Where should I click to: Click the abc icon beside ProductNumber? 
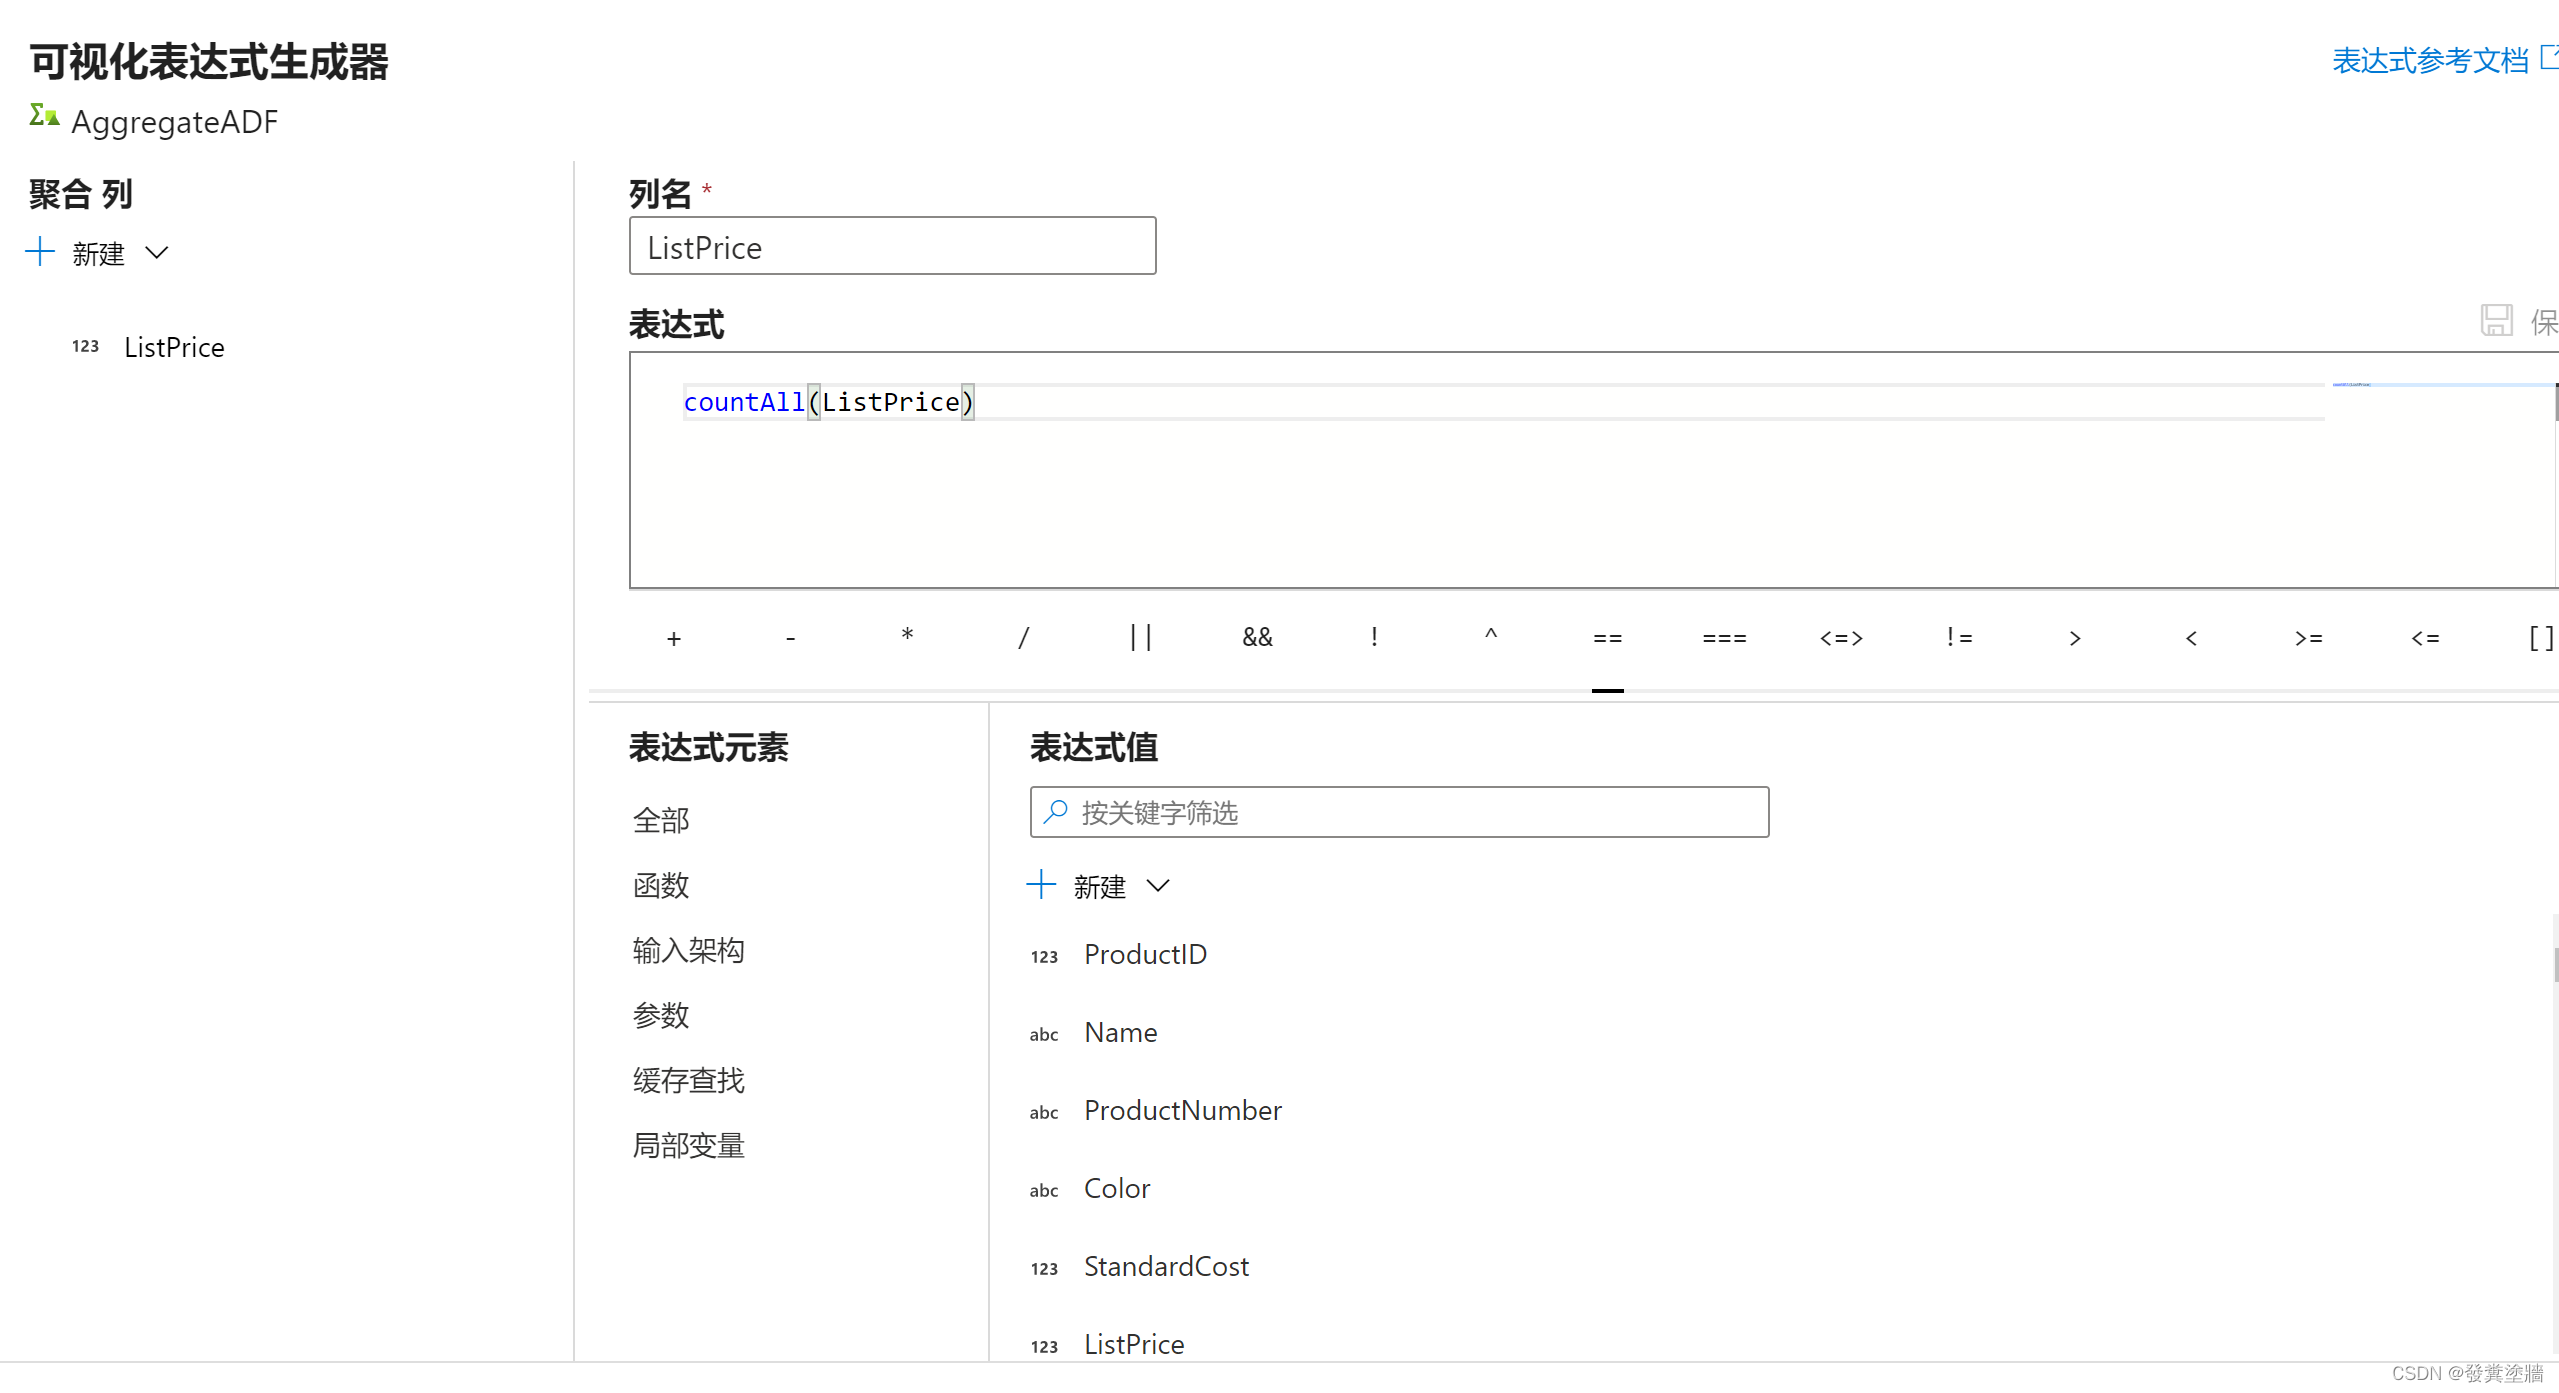tap(1043, 1112)
